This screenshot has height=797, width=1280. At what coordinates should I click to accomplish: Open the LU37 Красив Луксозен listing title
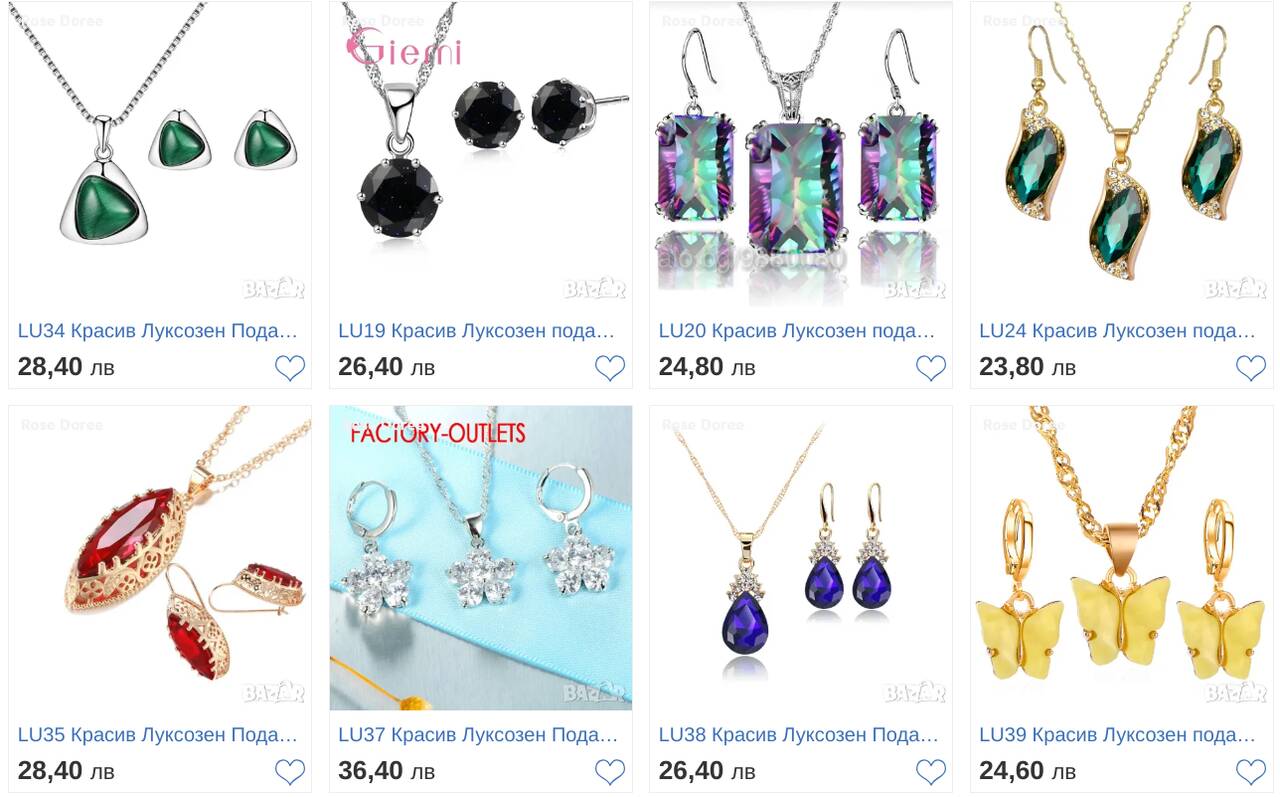pos(478,735)
